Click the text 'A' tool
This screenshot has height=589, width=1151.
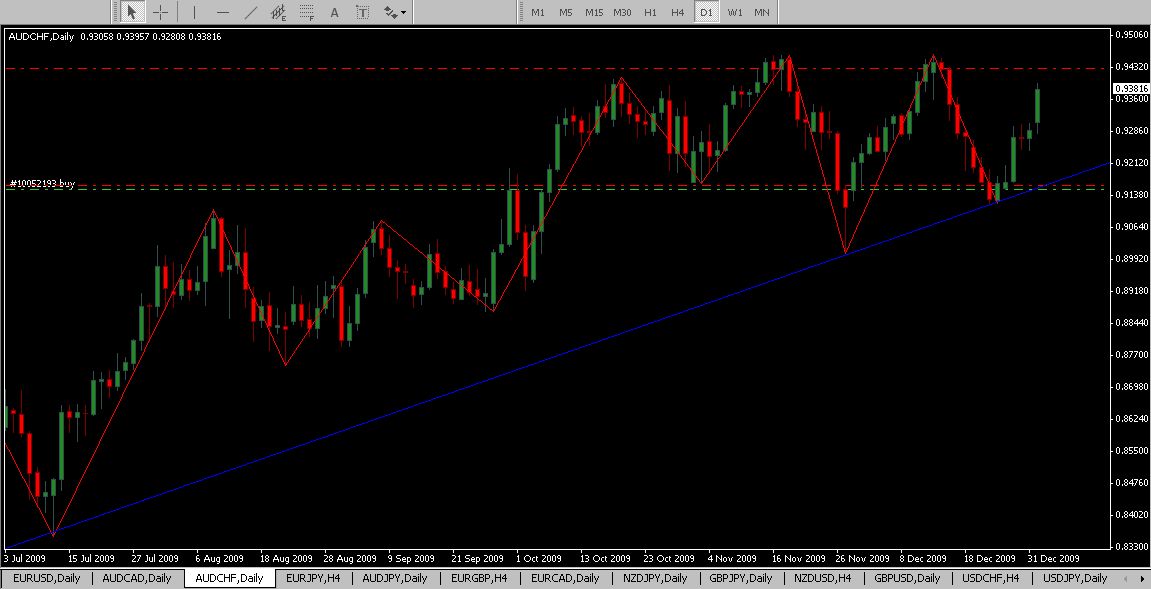point(334,13)
